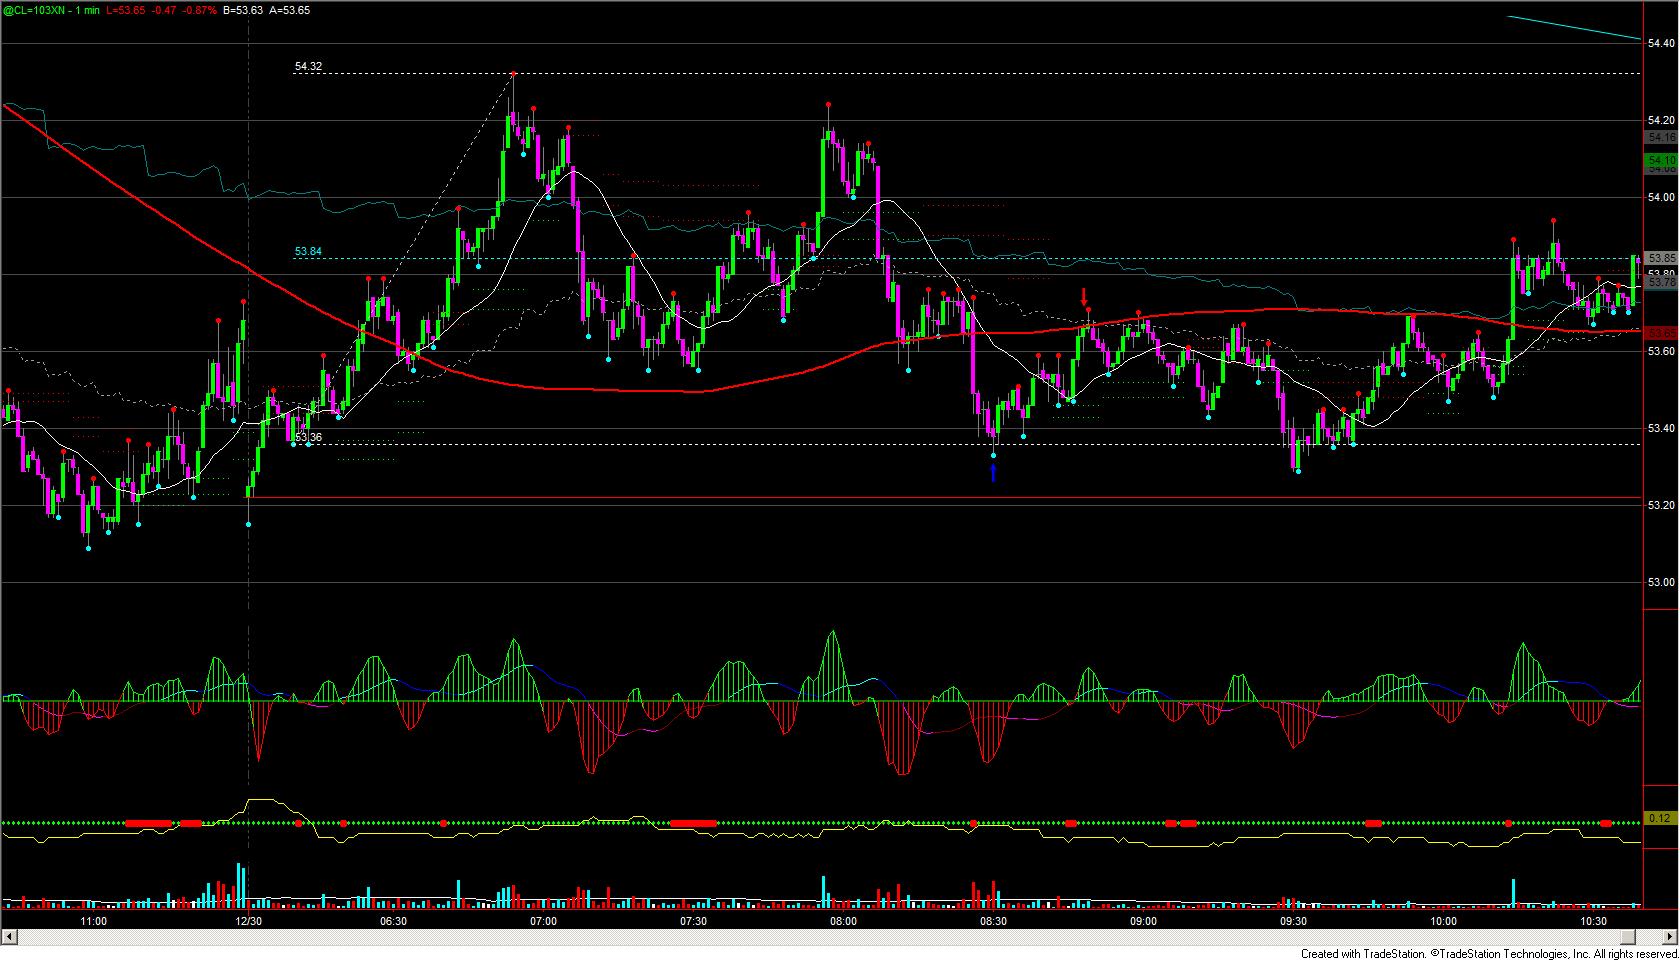Click the 07:00 time axis label
The width and height of the screenshot is (1680, 960).
tap(543, 921)
